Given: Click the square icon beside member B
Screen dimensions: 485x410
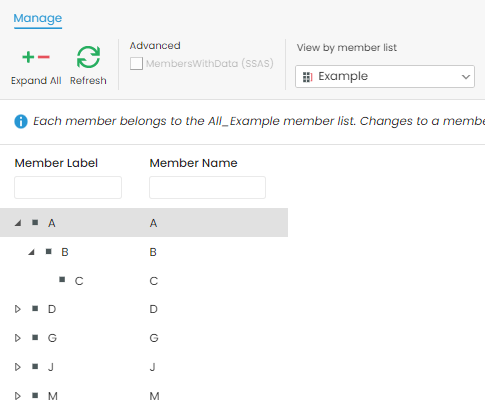Looking at the screenshot, I should (x=49, y=251).
